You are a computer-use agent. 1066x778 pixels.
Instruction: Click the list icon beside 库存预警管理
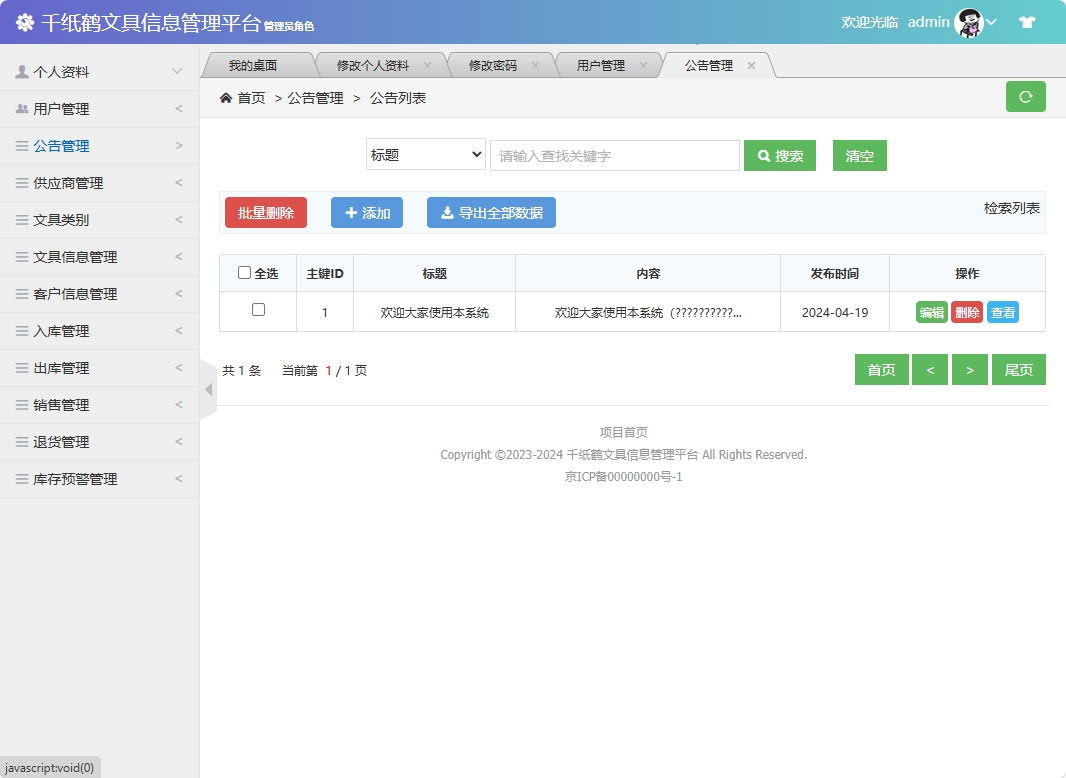[24, 478]
